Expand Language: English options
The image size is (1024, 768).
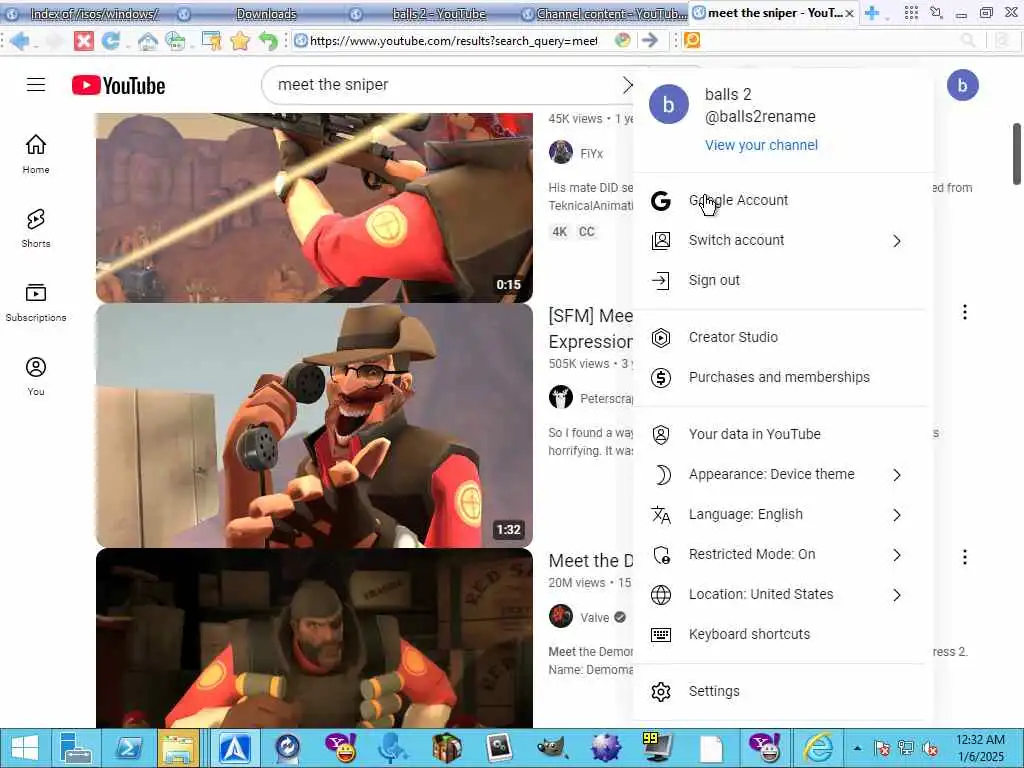click(897, 515)
